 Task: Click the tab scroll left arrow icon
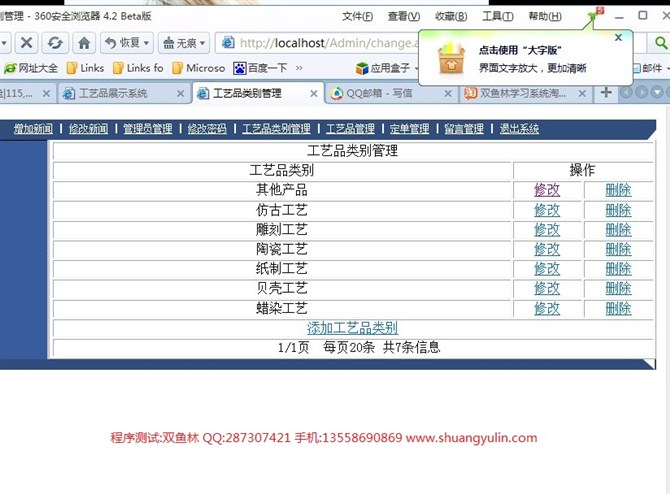click(626, 92)
